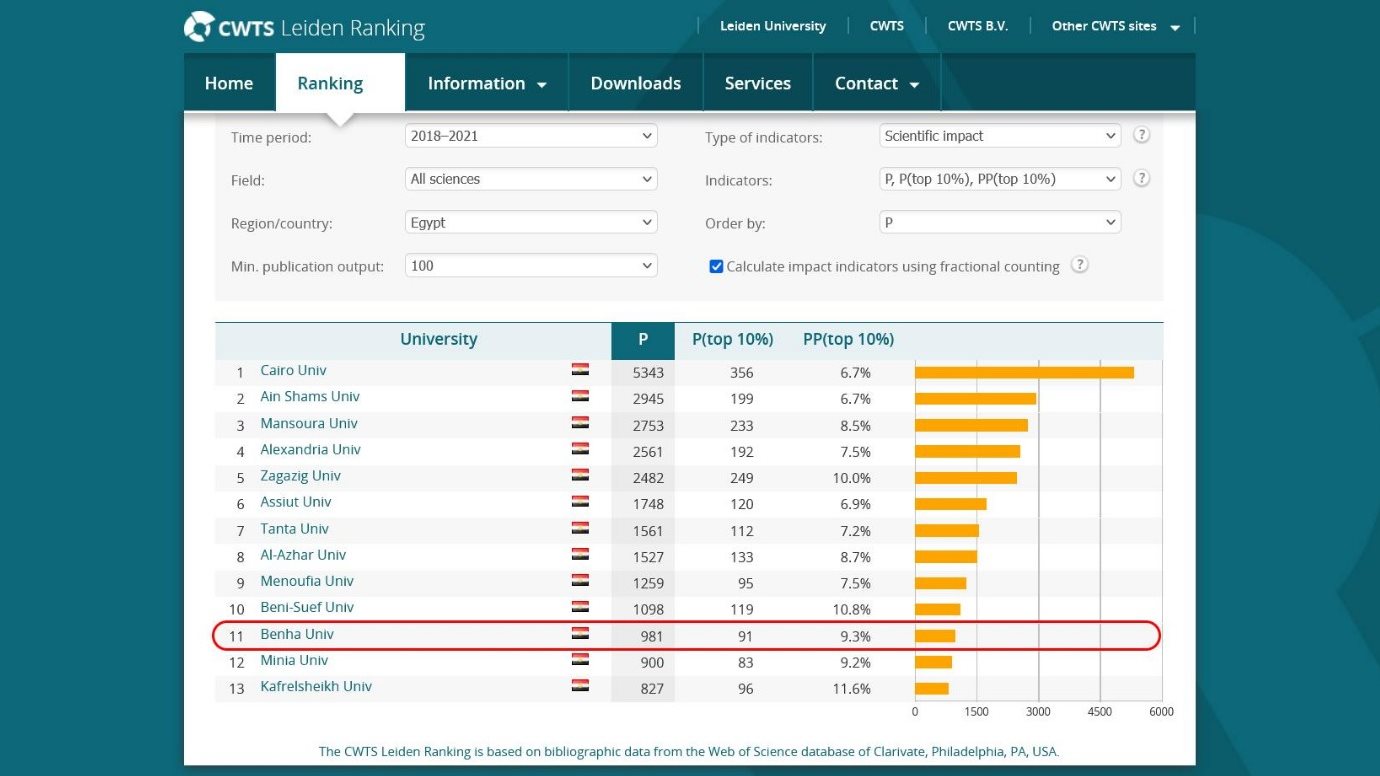Click help icon beside Type of indicators

point(1141,136)
